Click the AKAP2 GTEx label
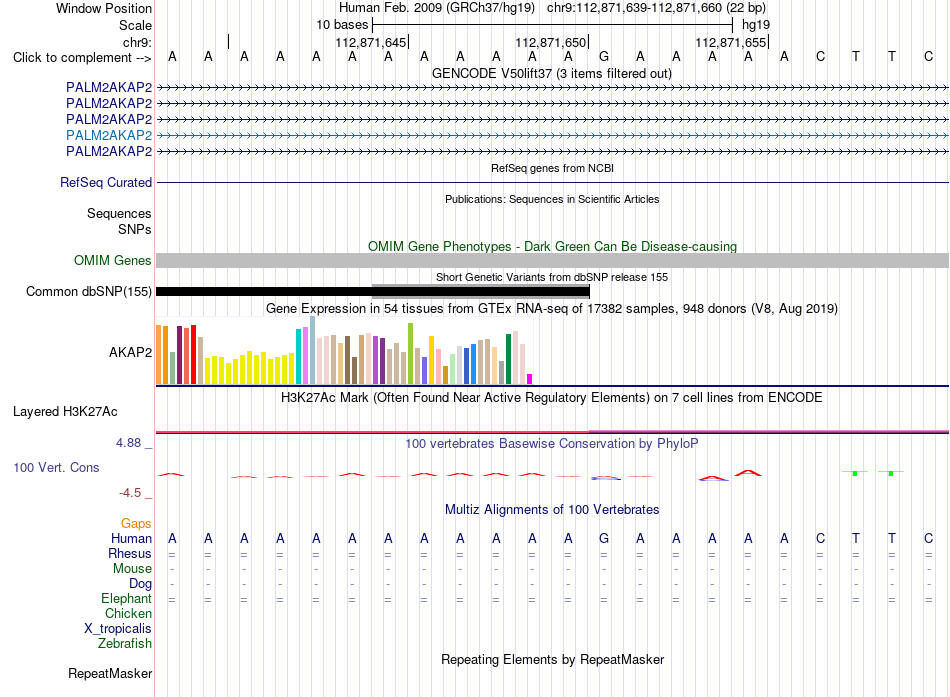950x697 pixels. click(x=130, y=352)
